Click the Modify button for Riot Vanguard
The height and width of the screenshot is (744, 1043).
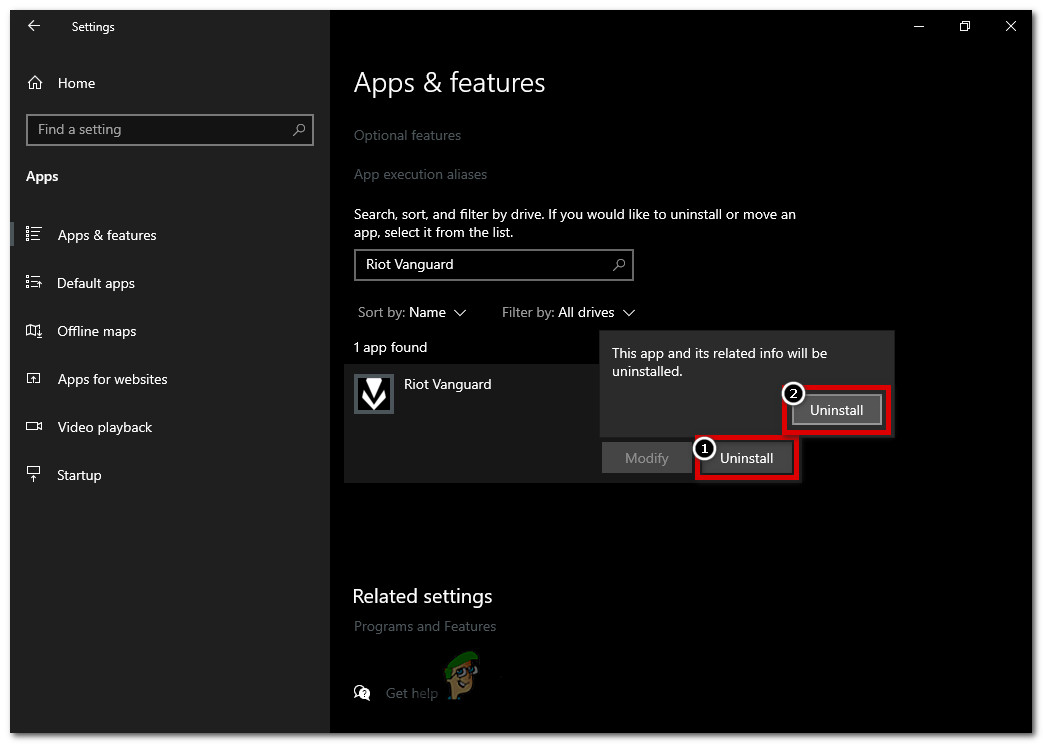pos(645,457)
